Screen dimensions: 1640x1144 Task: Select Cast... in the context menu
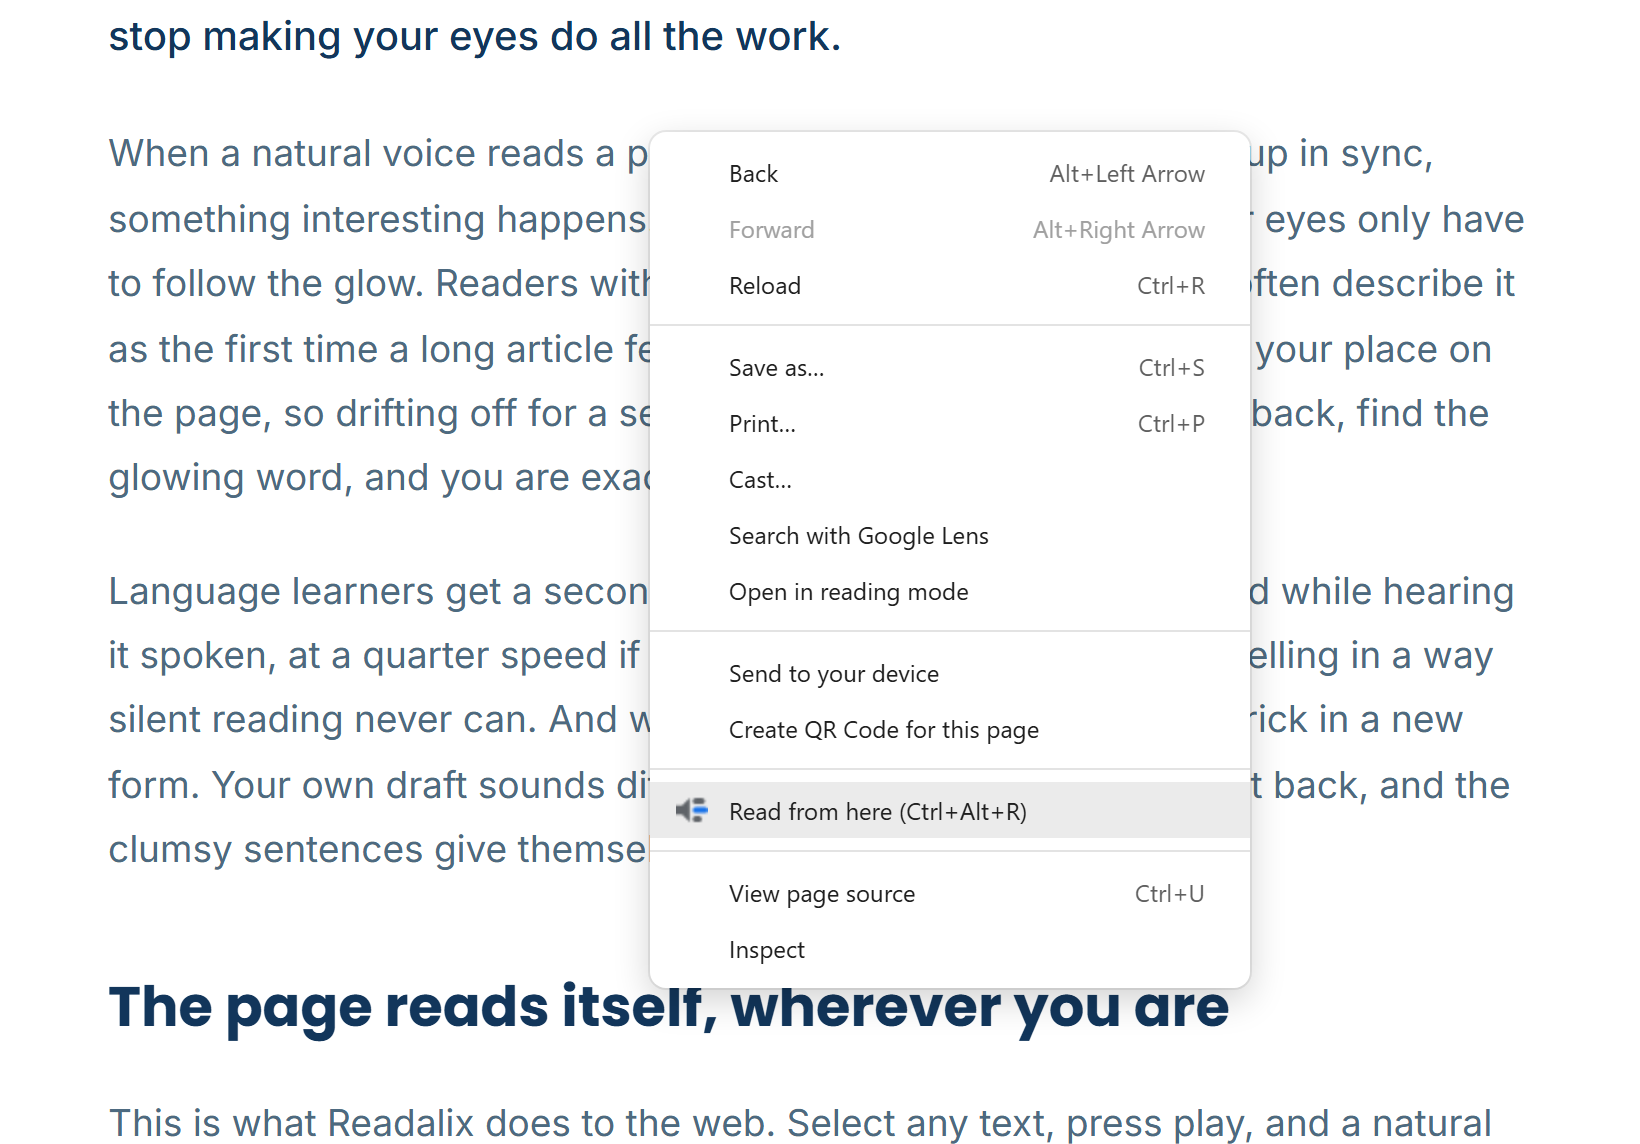(x=950, y=480)
